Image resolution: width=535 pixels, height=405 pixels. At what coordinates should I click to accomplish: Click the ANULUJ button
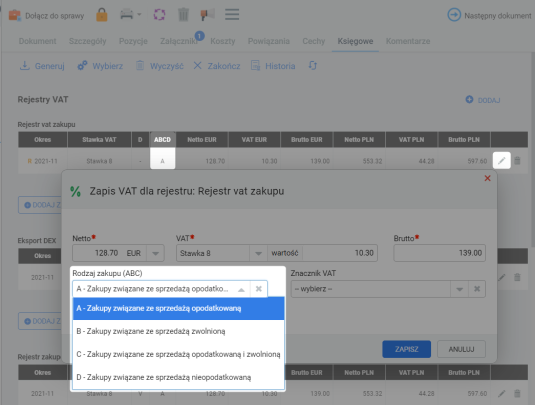coord(461,349)
